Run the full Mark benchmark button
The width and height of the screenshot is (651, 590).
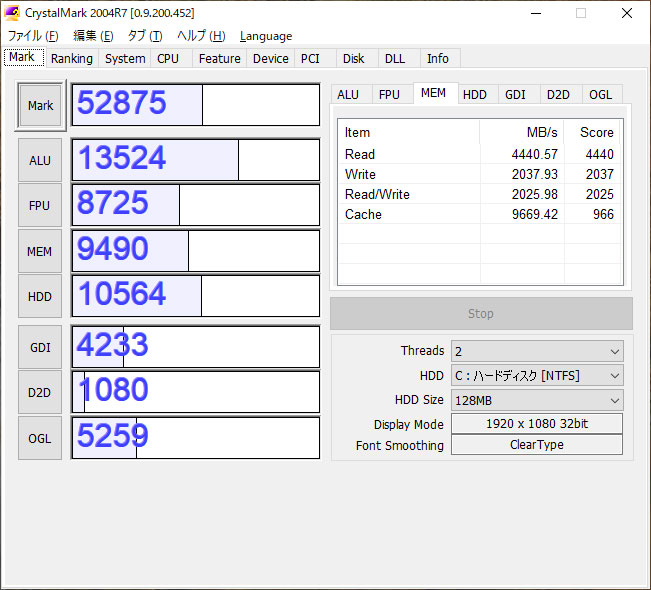40,105
